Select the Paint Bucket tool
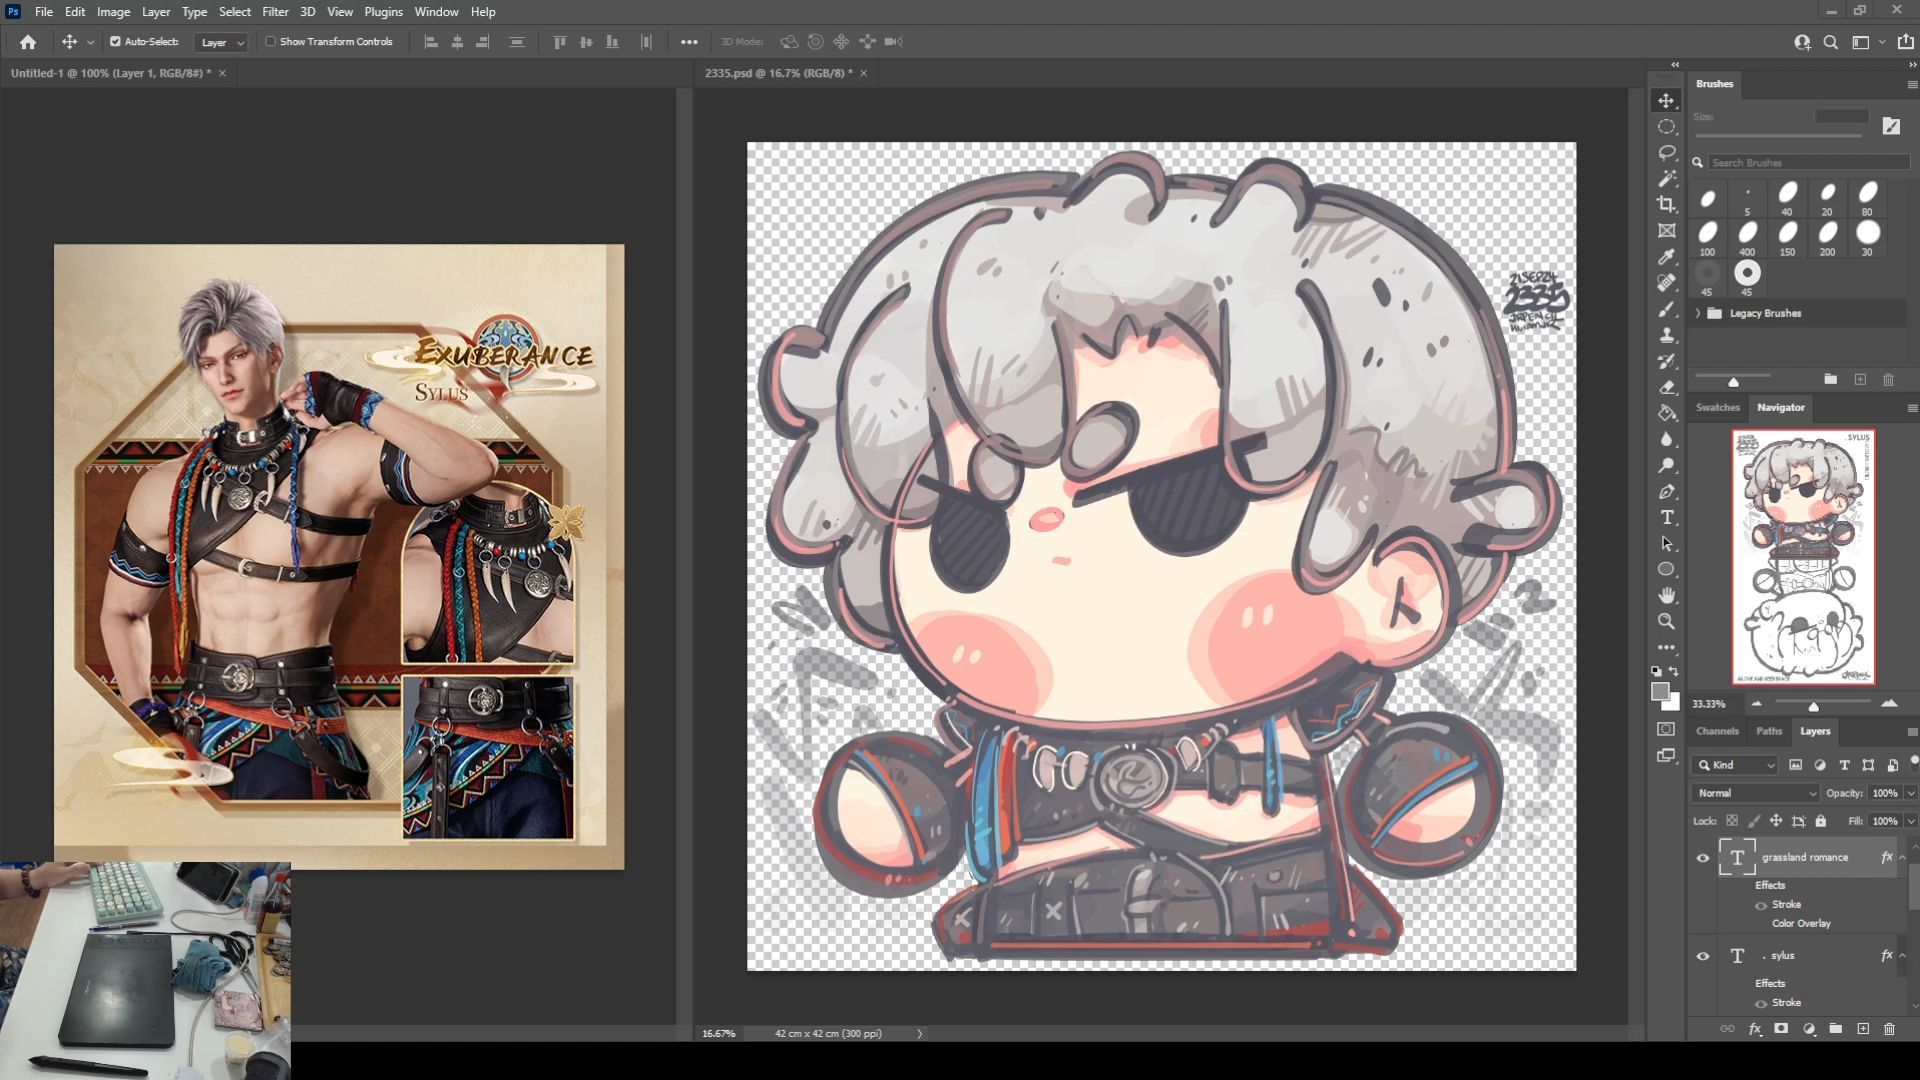Screen dimensions: 1920x1080 (1666, 413)
